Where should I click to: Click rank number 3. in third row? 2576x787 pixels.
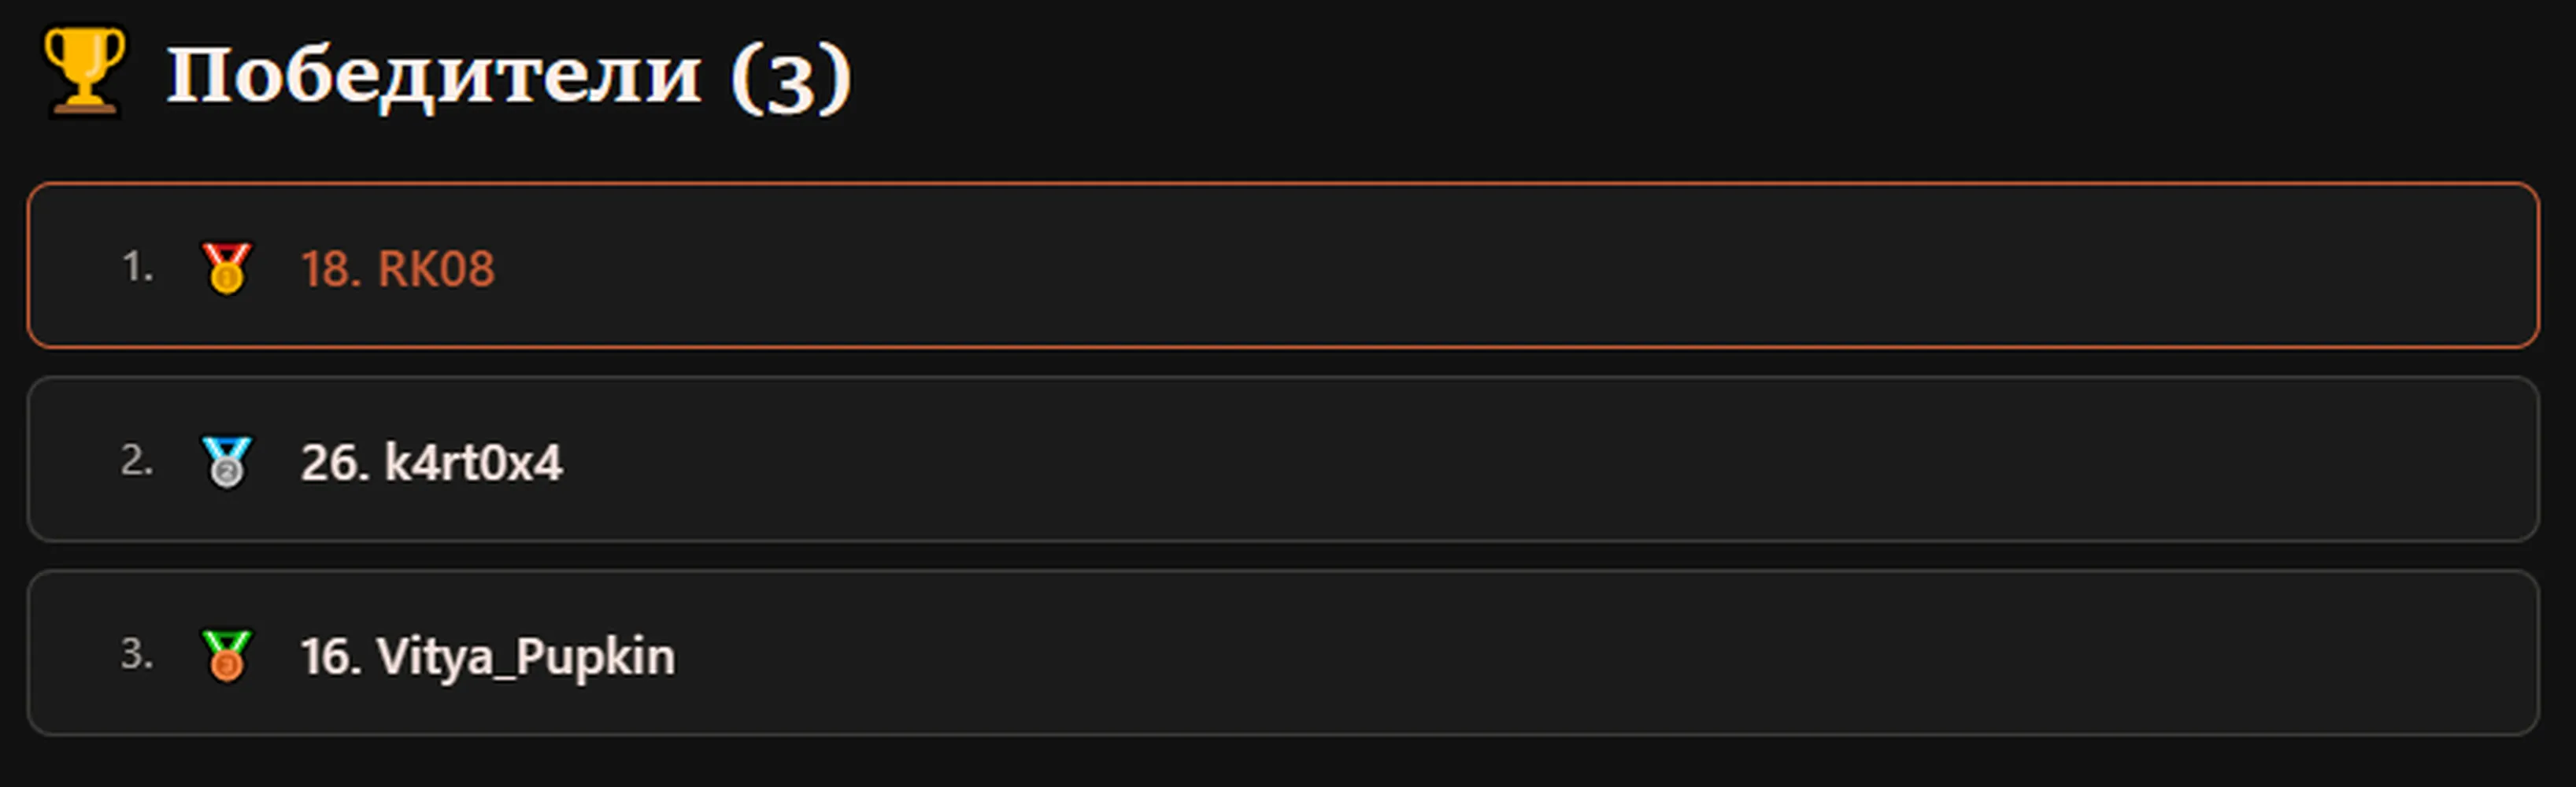coord(138,655)
